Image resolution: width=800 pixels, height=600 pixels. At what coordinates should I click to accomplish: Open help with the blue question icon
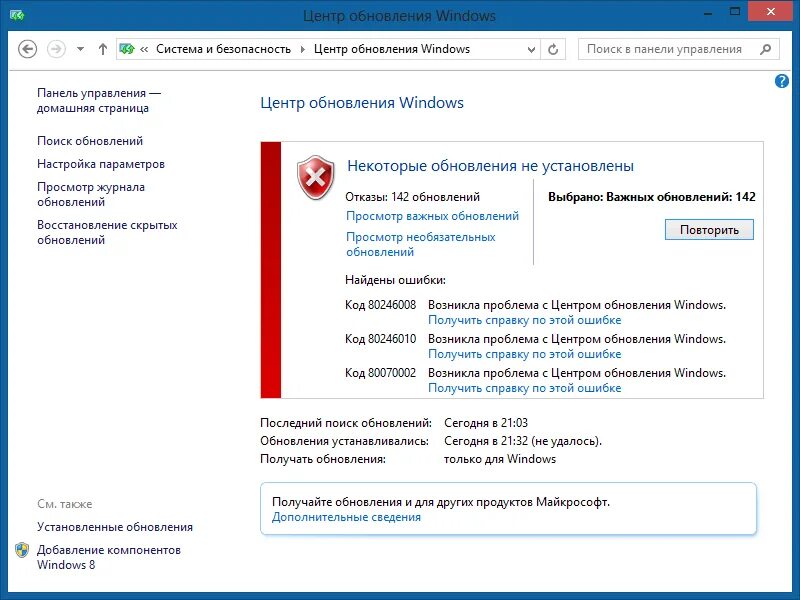point(782,81)
